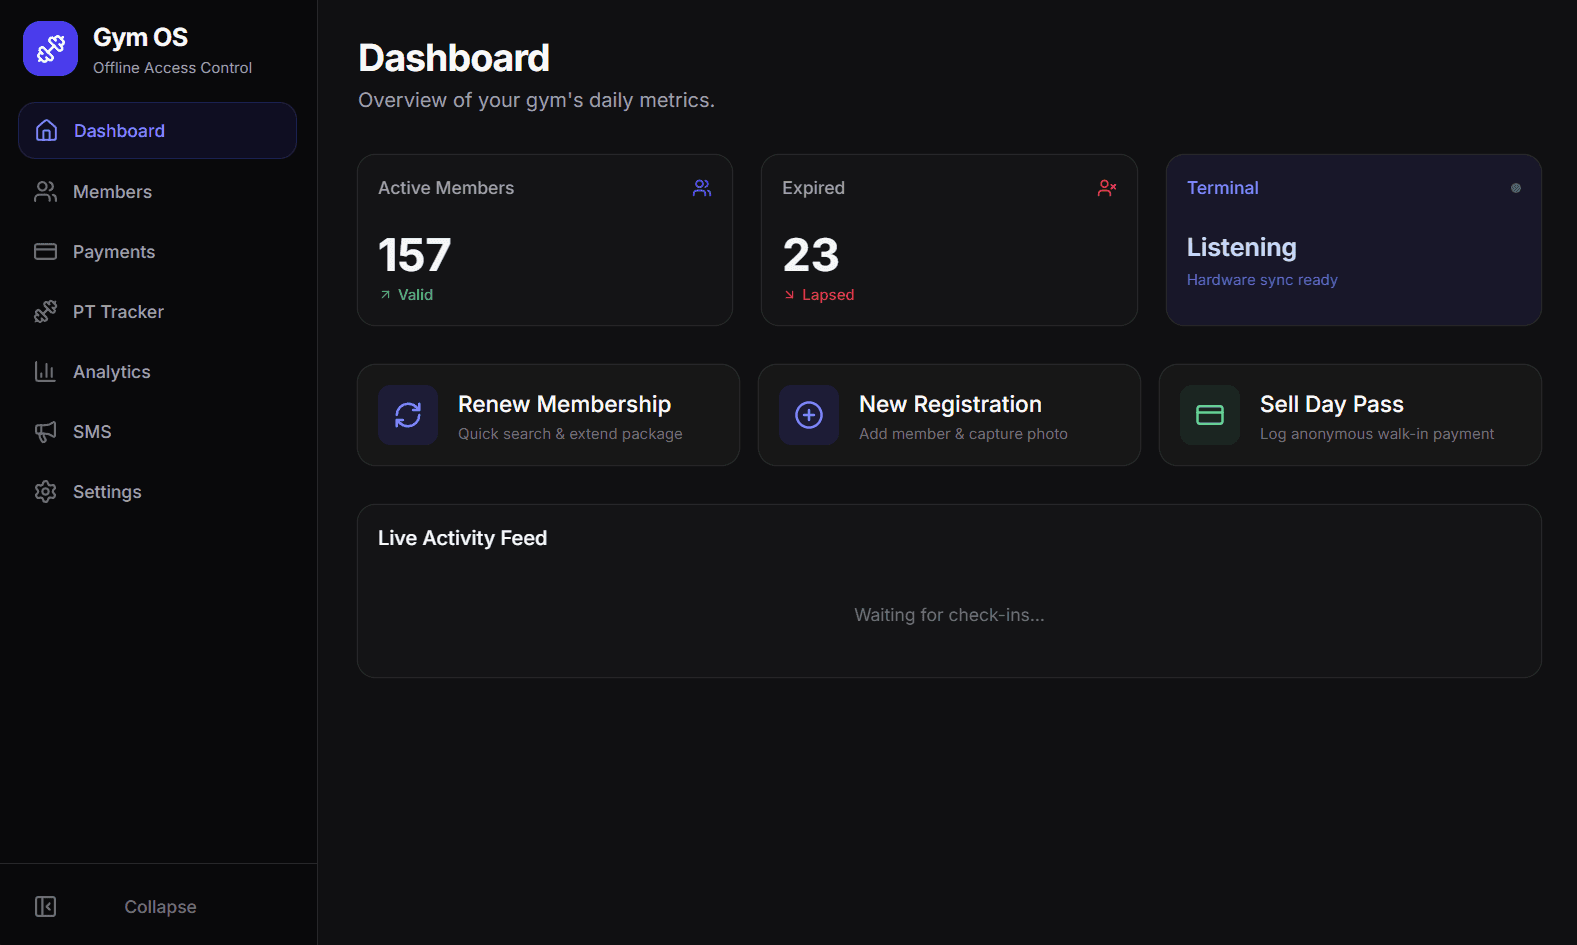Image resolution: width=1577 pixels, height=945 pixels.
Task: Click the Analytics bar chart icon
Action: (x=45, y=372)
